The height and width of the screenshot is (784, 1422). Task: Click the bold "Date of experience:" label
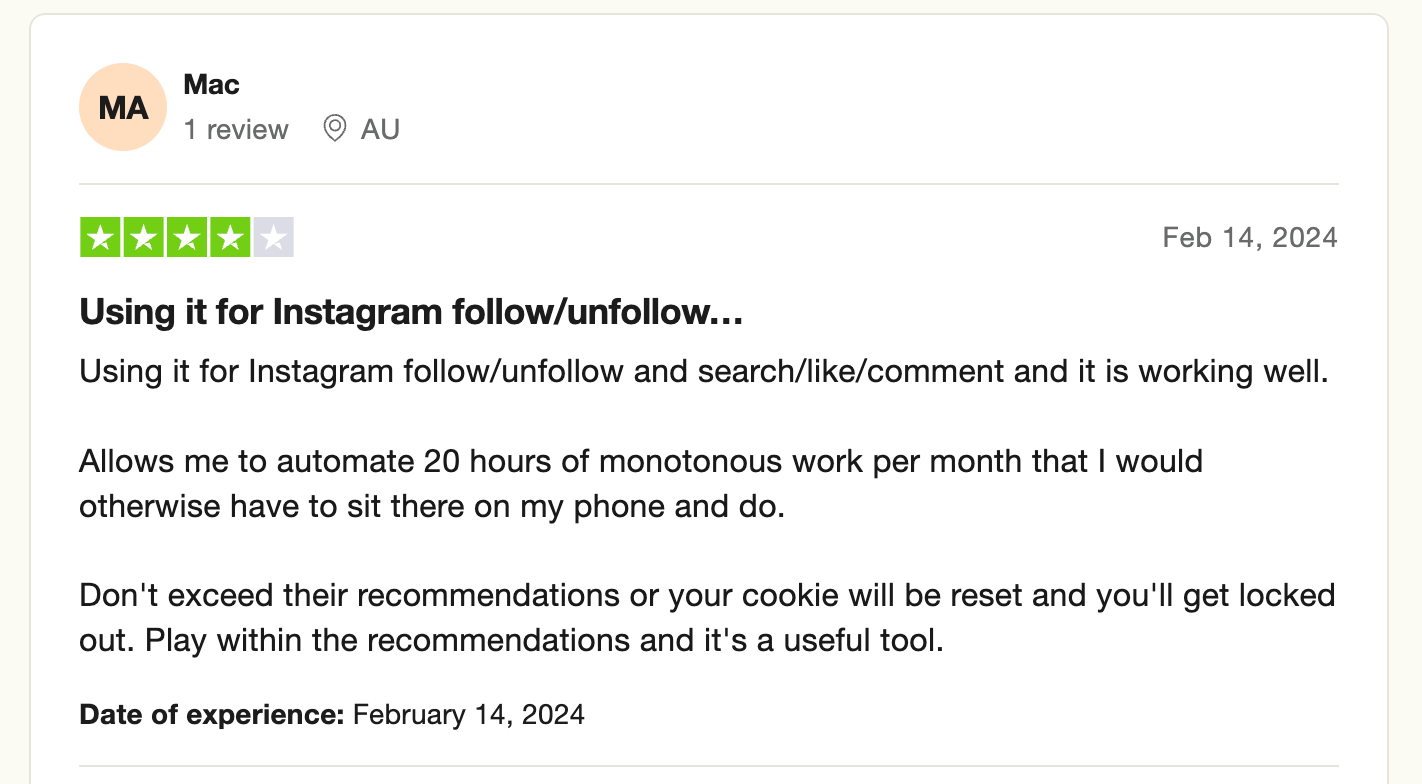click(212, 715)
